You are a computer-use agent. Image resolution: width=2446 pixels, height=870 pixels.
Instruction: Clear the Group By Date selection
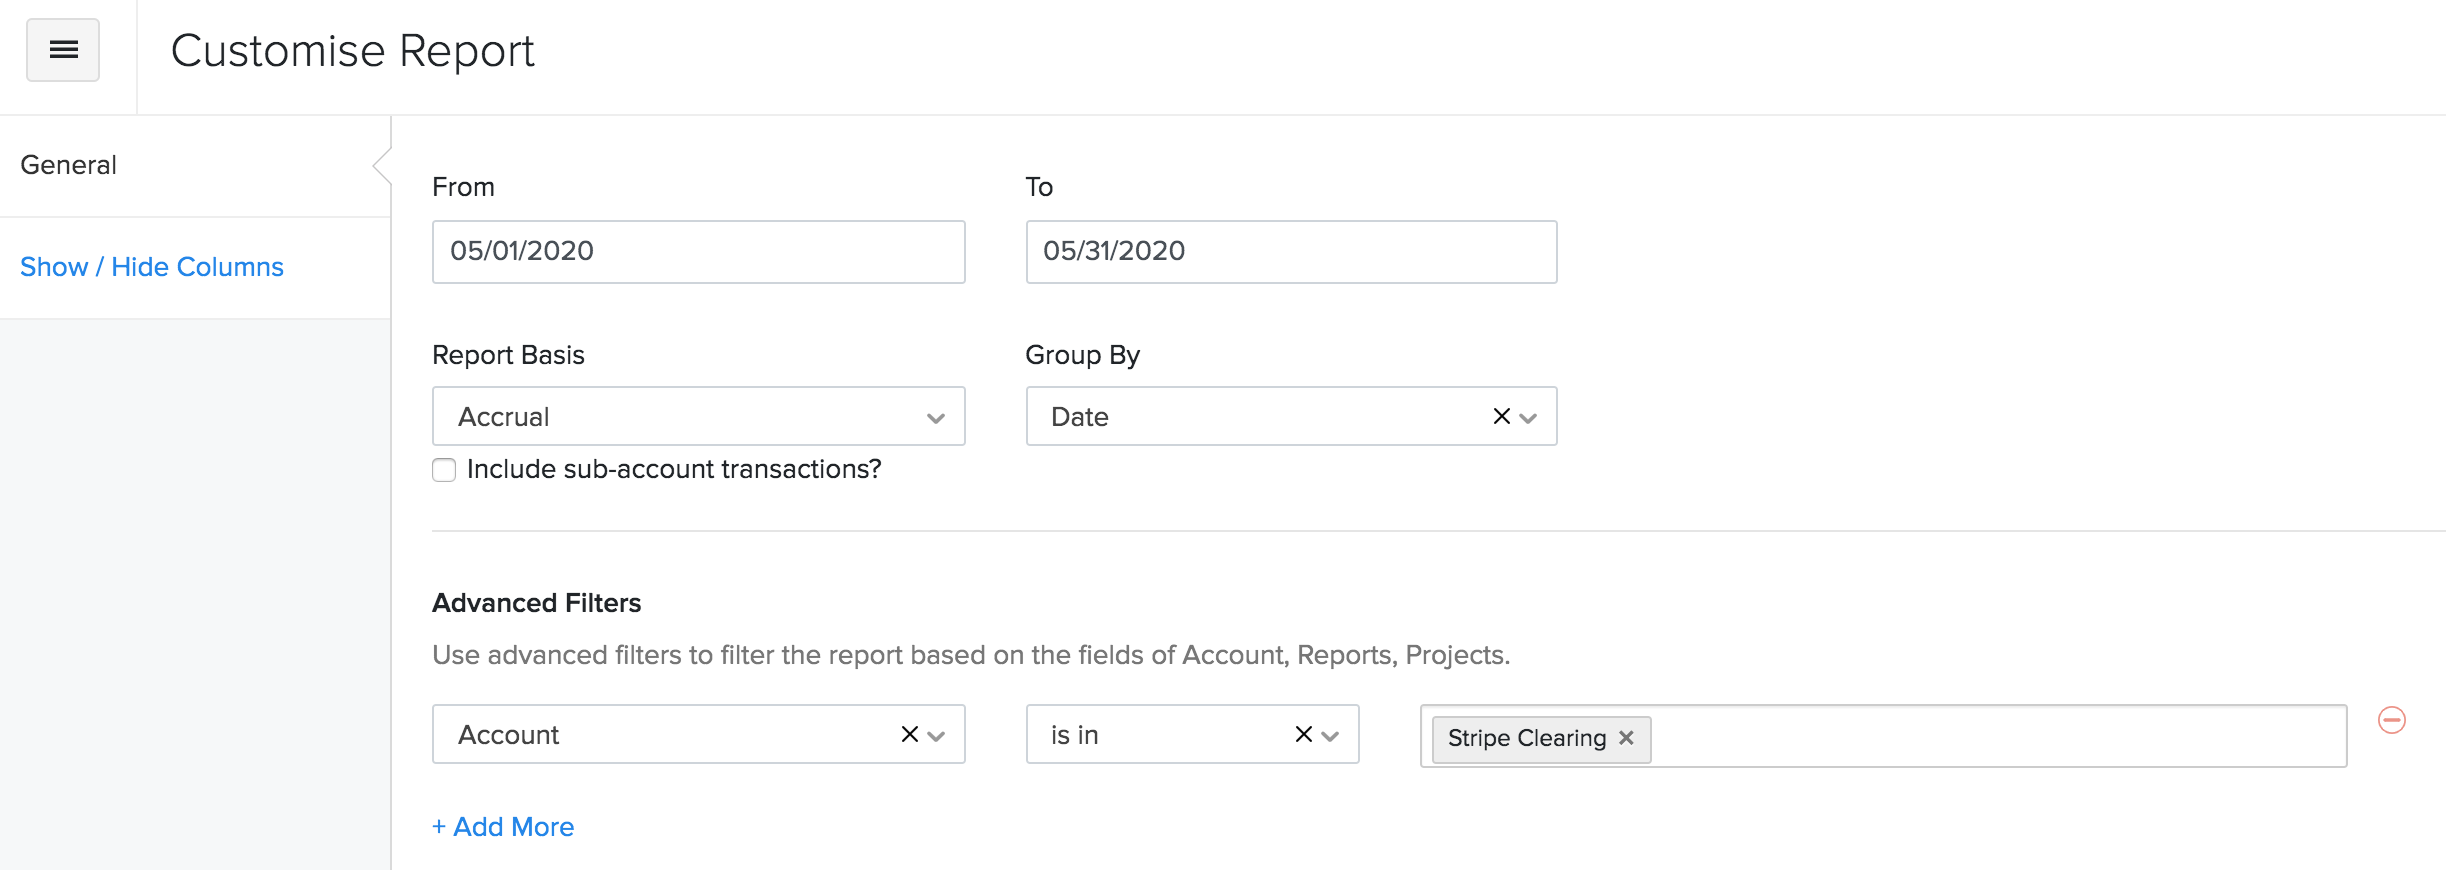(x=1501, y=416)
